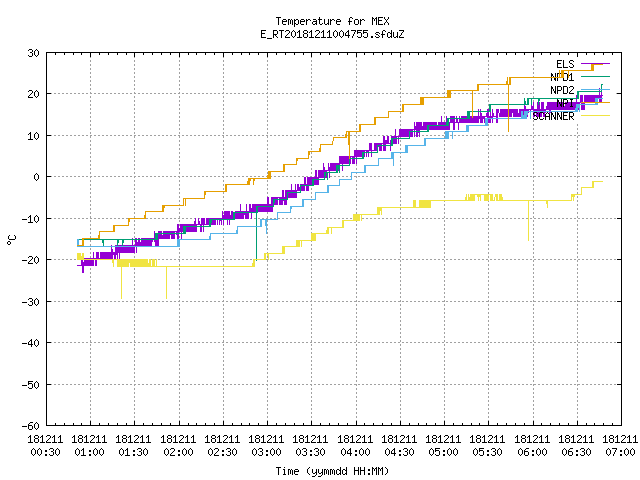Click the NPD2 legend label

562,90
